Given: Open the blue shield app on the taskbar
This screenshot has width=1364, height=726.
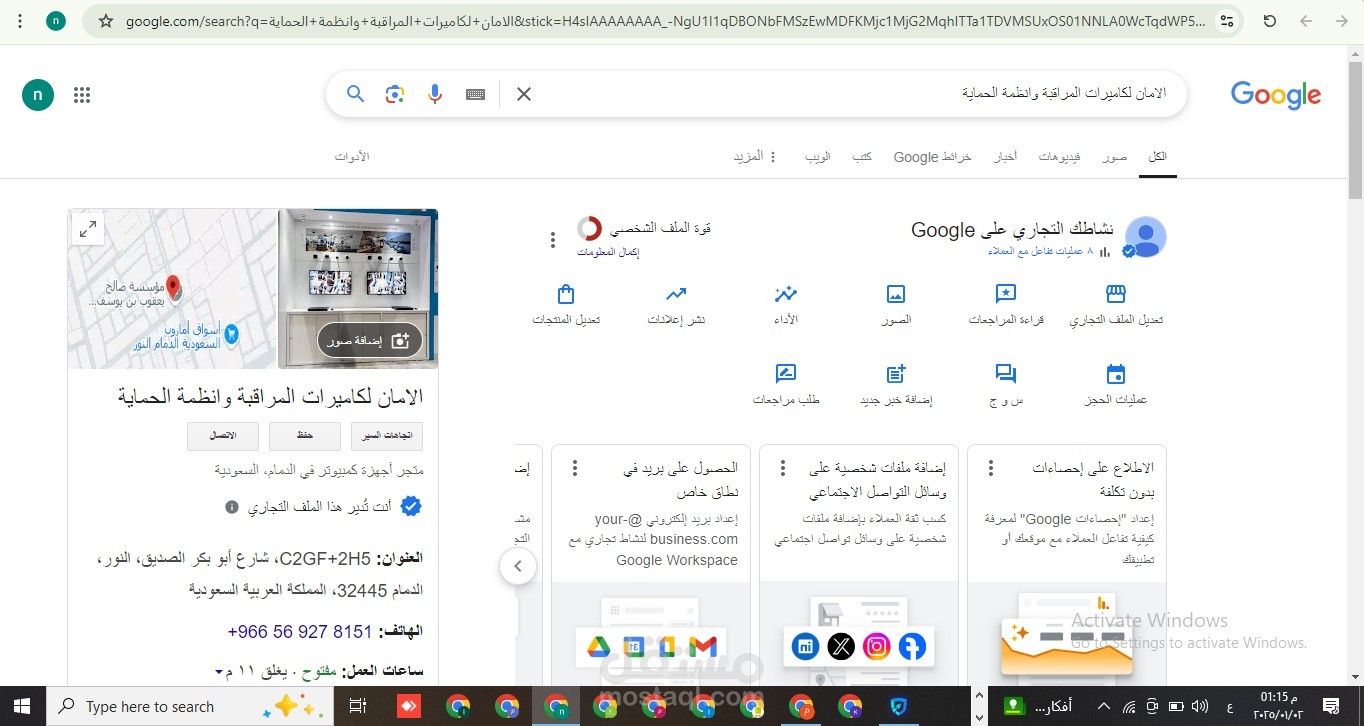Looking at the screenshot, I should click(899, 706).
